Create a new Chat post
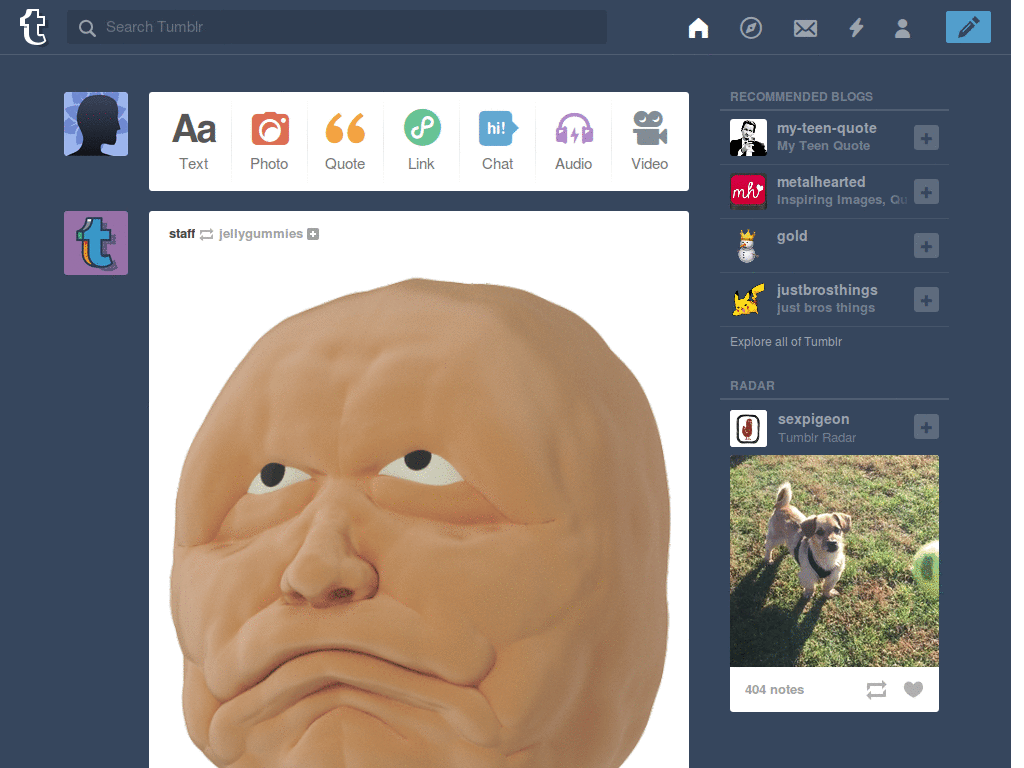 pyautogui.click(x=498, y=141)
